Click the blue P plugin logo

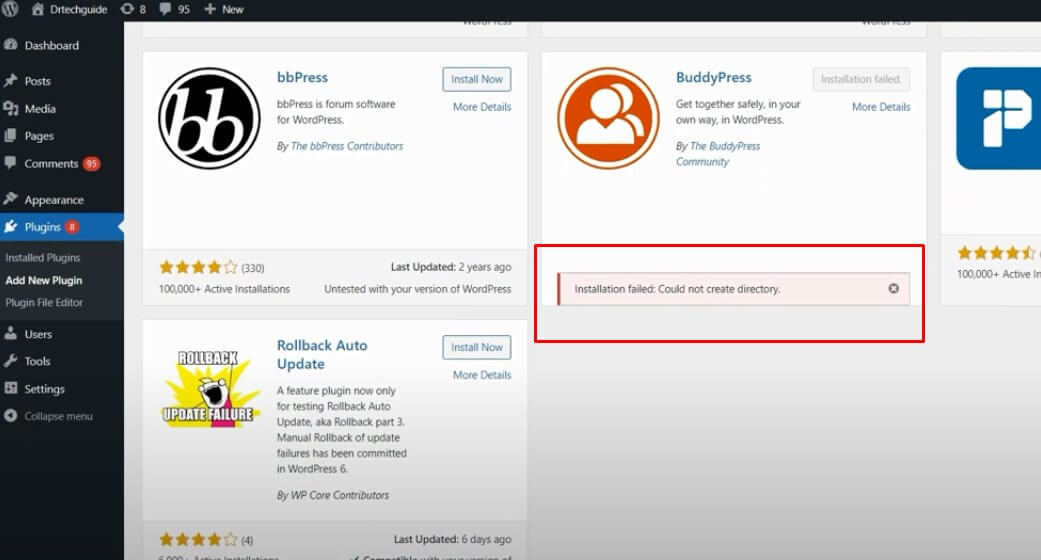click(x=999, y=118)
